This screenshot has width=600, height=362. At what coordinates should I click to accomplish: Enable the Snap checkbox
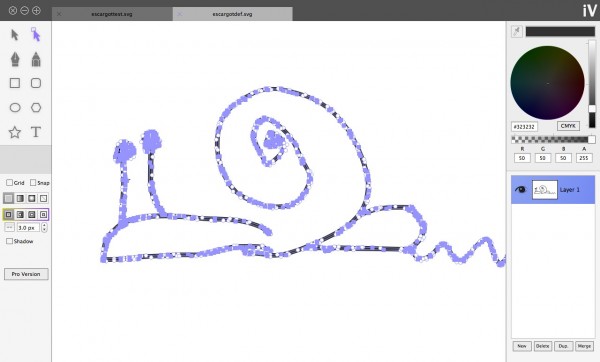tap(33, 183)
